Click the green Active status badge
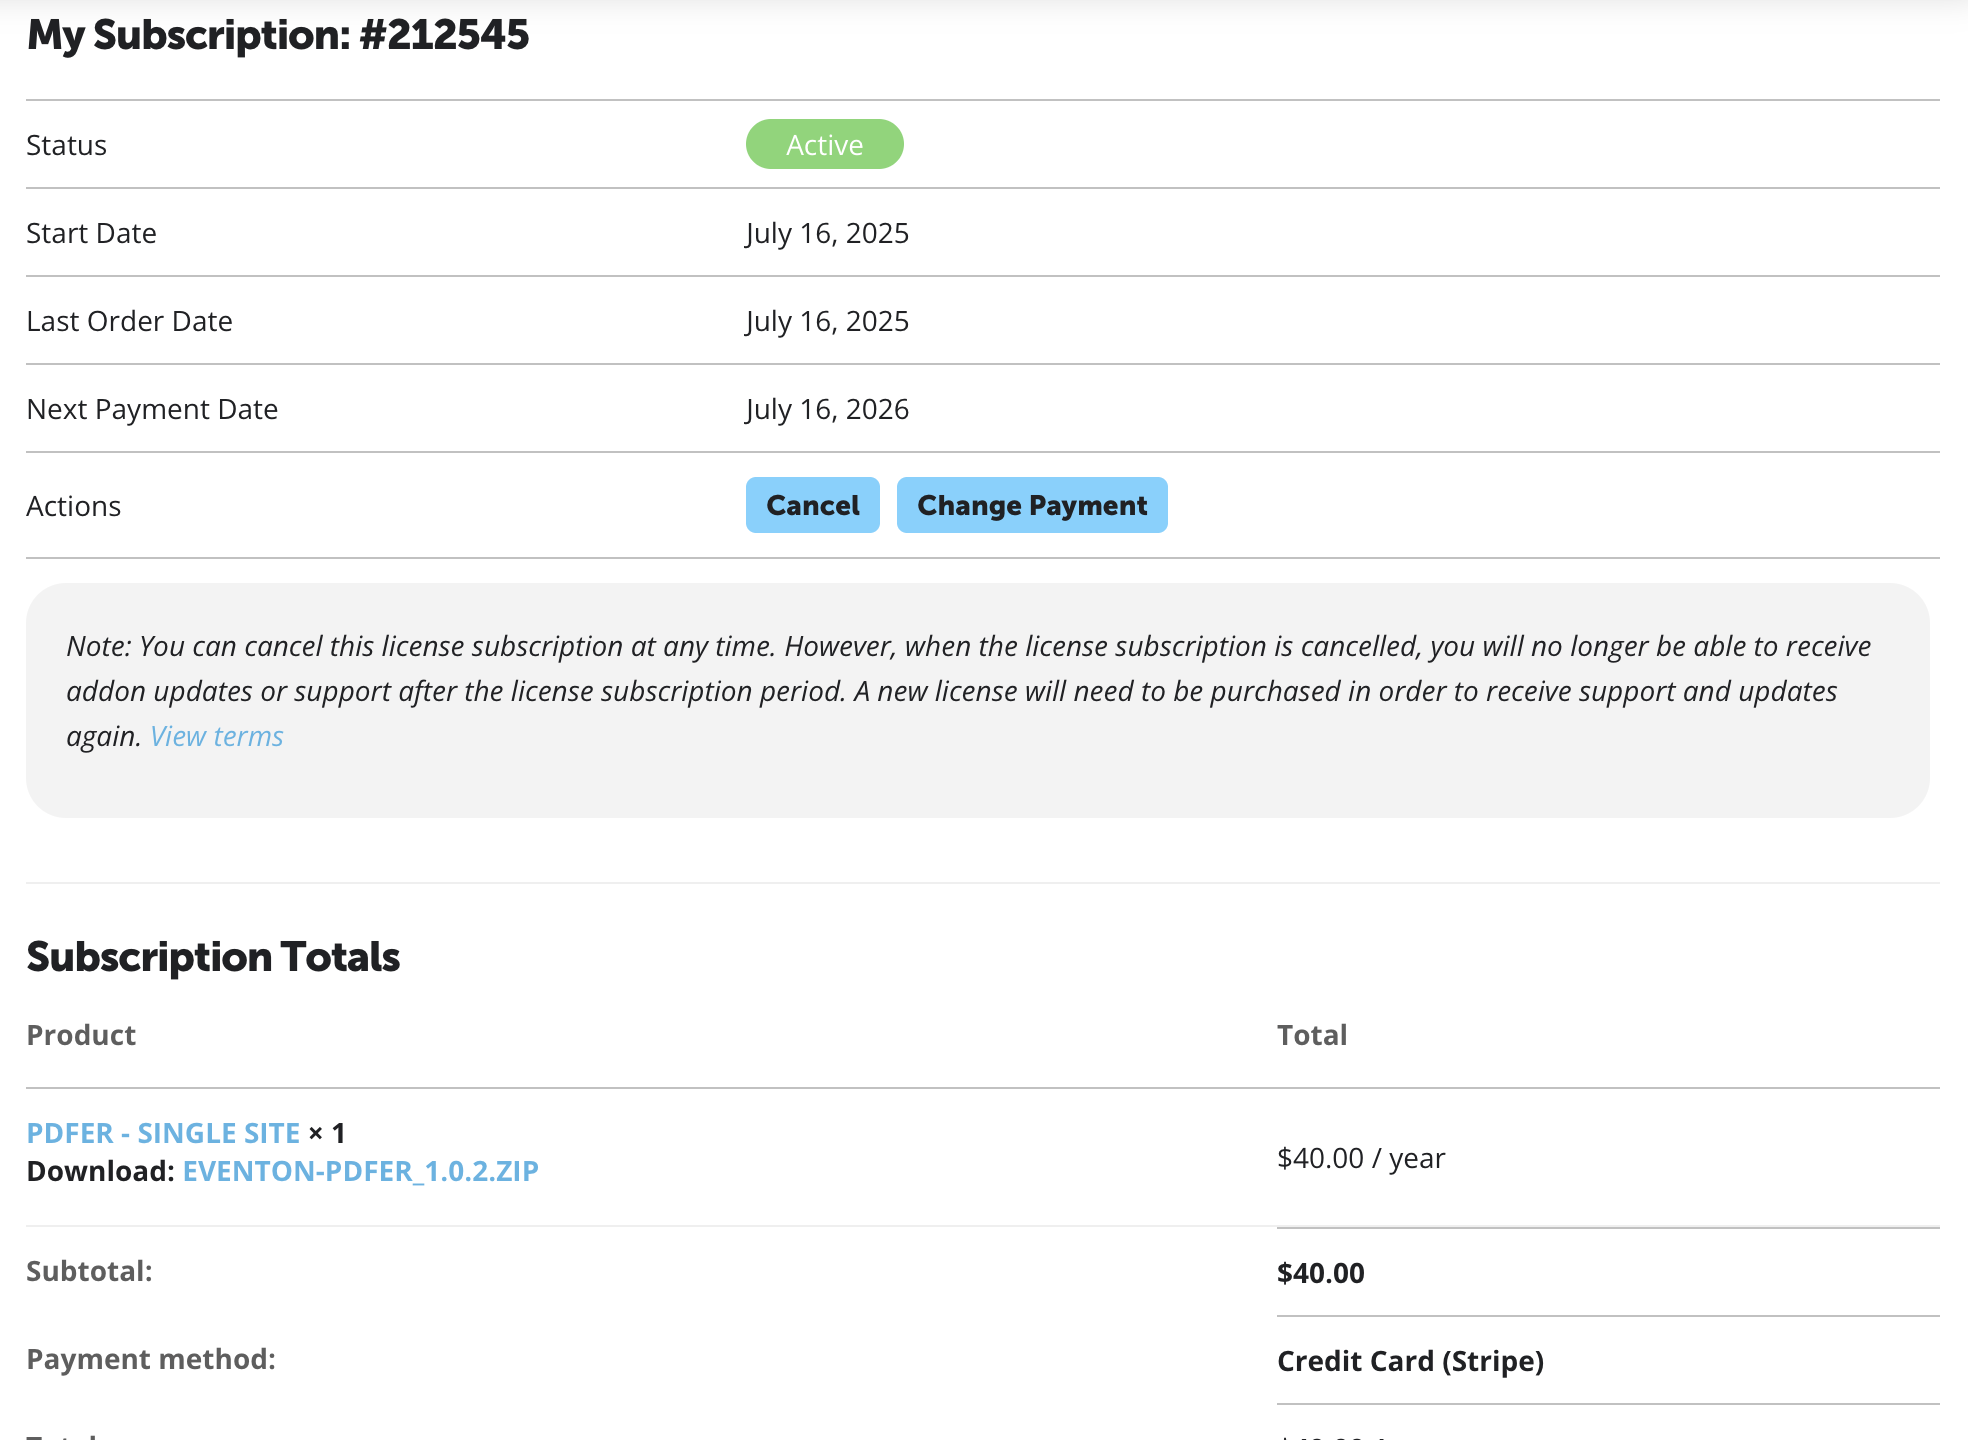The height and width of the screenshot is (1440, 1968). coord(824,145)
